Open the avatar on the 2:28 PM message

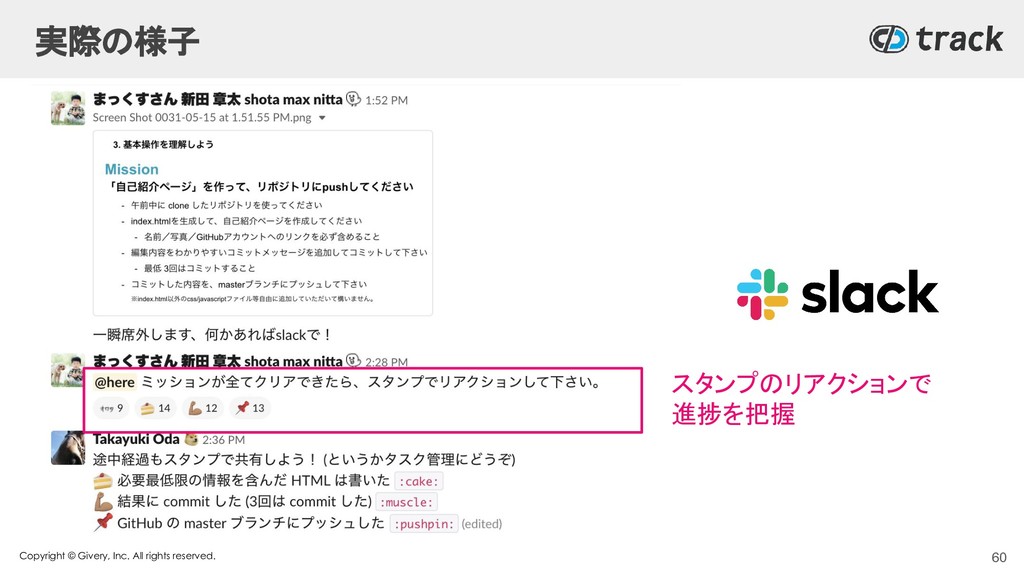coord(68,370)
